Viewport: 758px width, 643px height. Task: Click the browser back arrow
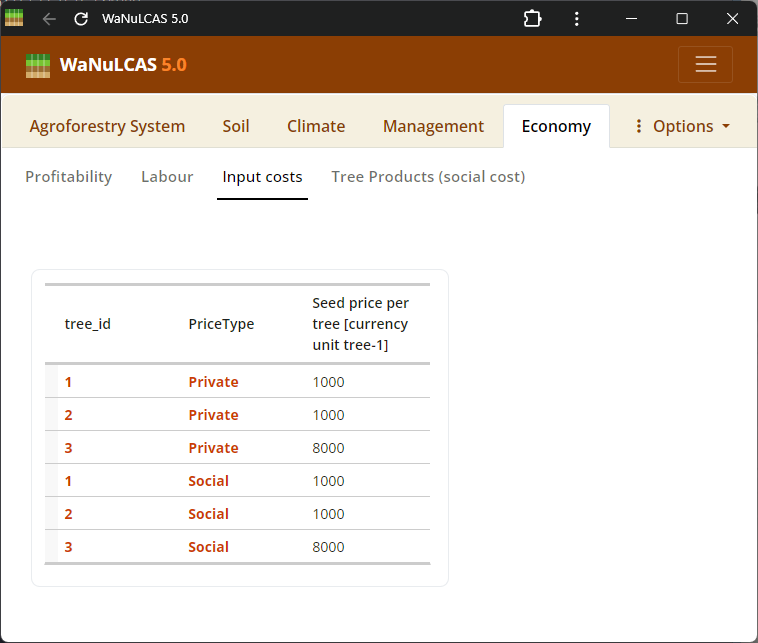(49, 19)
